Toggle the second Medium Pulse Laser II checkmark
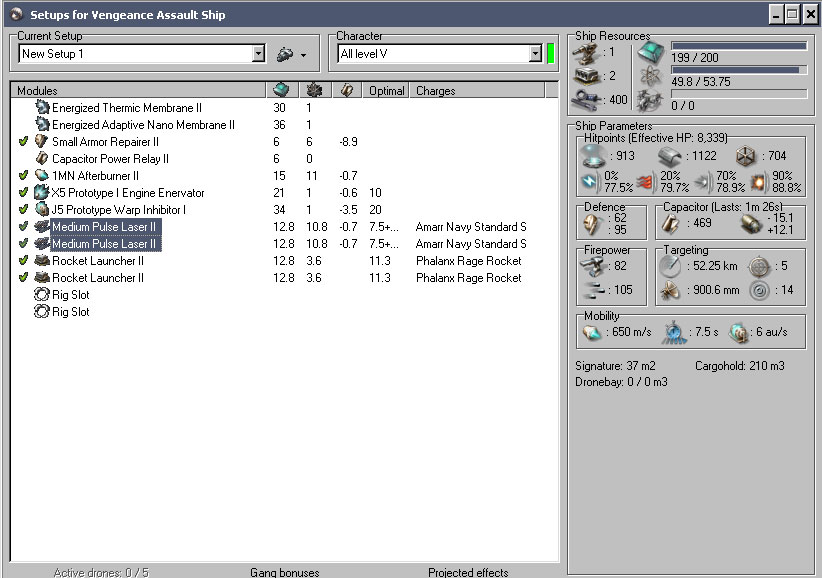Image resolution: width=822 pixels, height=578 pixels. tap(23, 243)
